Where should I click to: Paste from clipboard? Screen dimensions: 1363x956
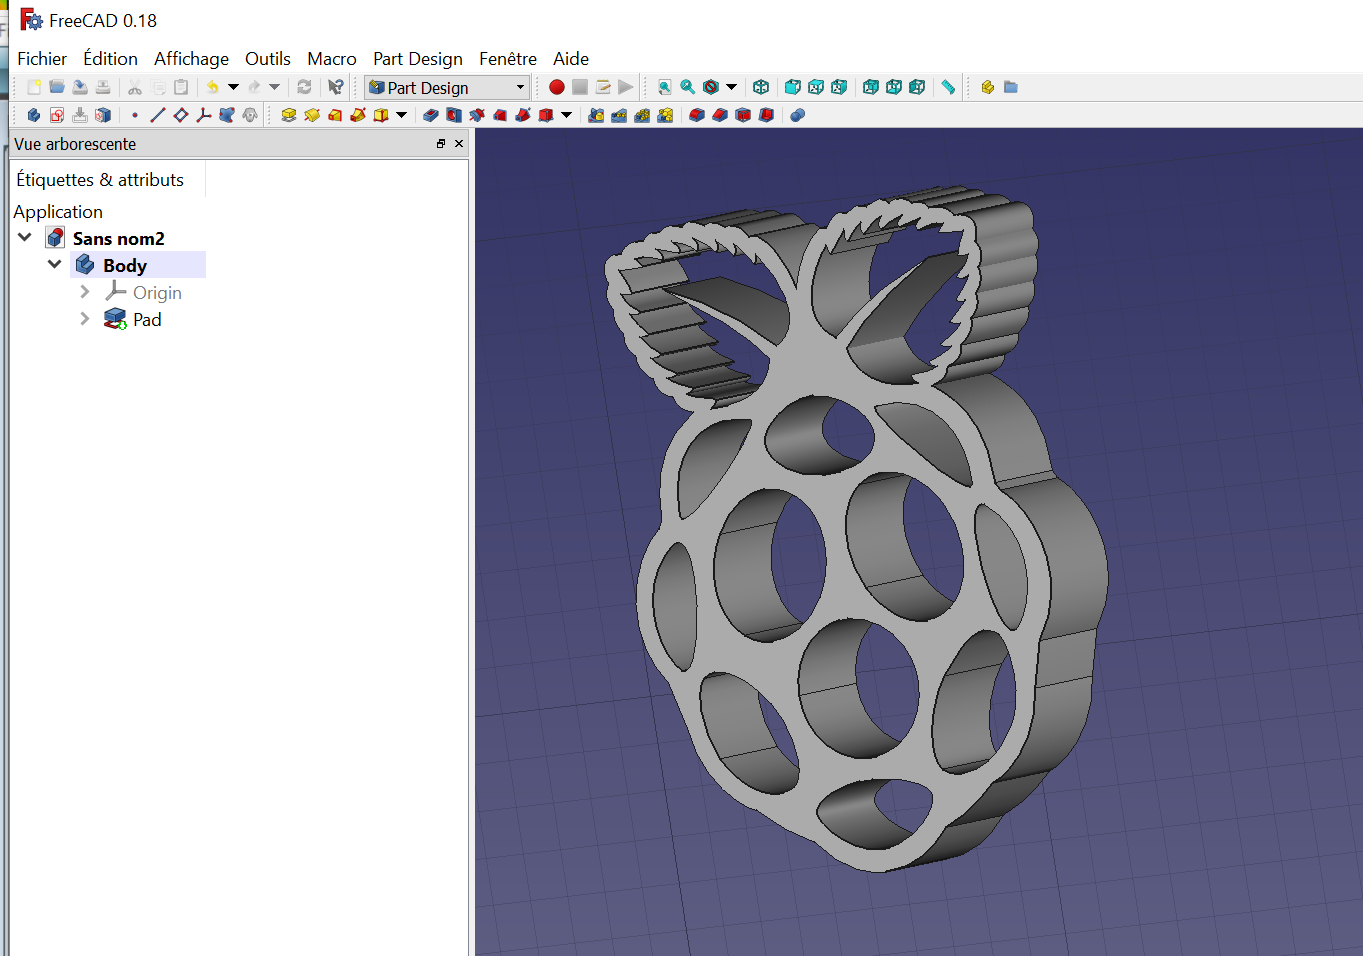tap(181, 87)
